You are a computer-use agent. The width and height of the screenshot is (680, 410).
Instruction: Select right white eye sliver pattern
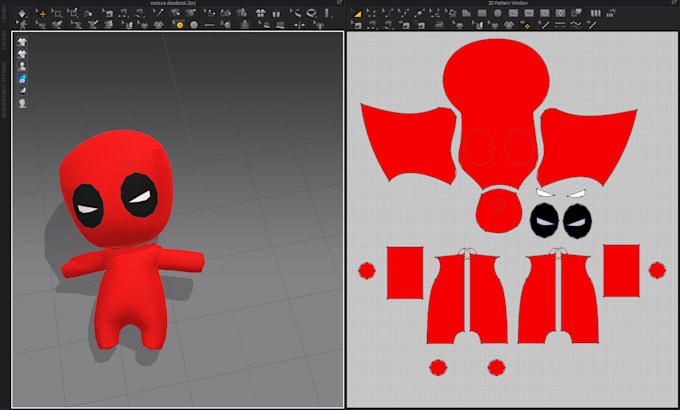point(577,193)
